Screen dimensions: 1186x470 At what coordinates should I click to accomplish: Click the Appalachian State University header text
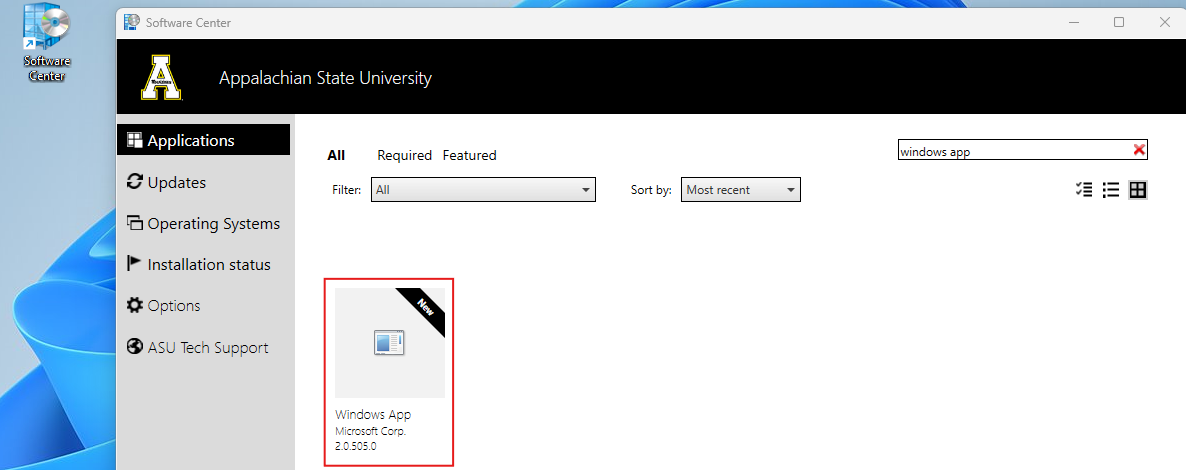pos(325,78)
